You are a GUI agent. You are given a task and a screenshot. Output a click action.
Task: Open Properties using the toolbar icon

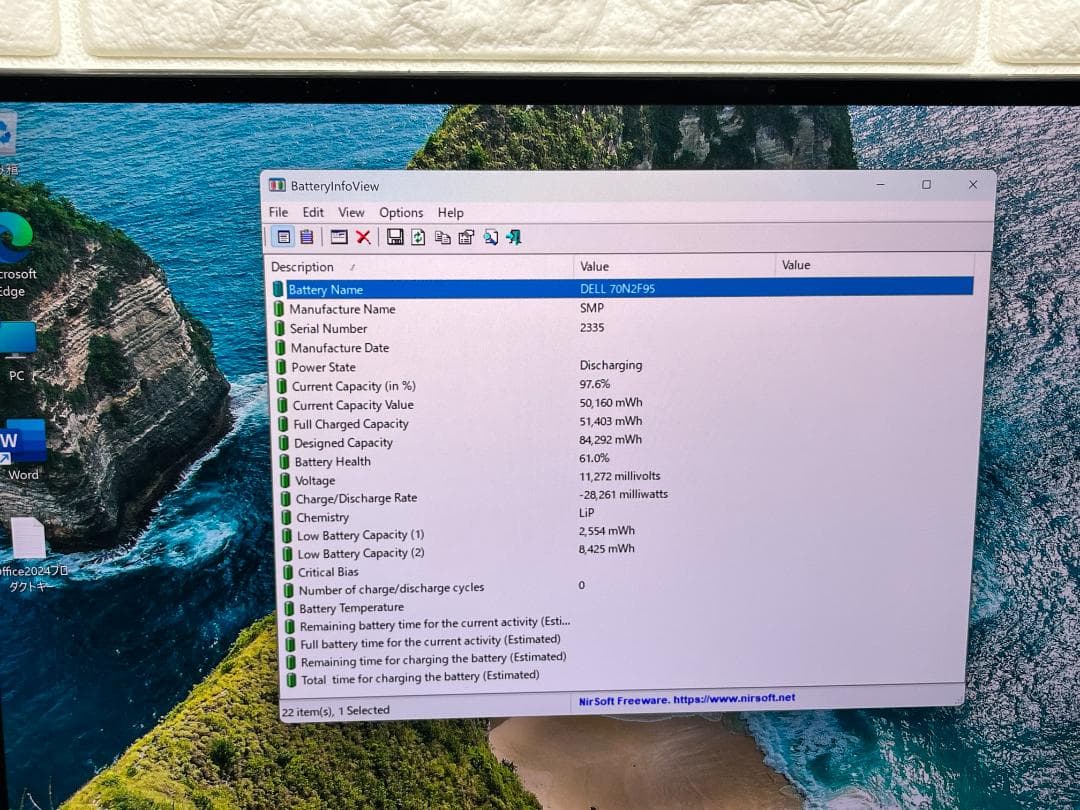tap(466, 237)
